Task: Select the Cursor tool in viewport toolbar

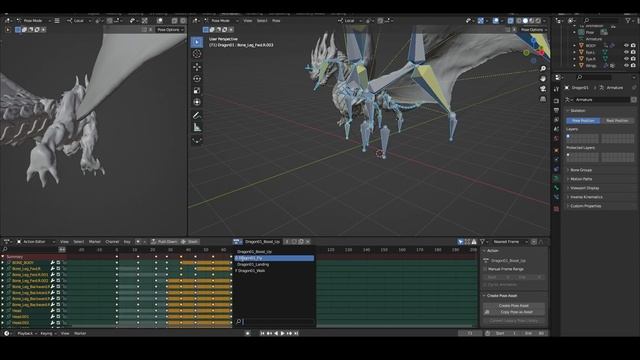Action: [x=197, y=54]
